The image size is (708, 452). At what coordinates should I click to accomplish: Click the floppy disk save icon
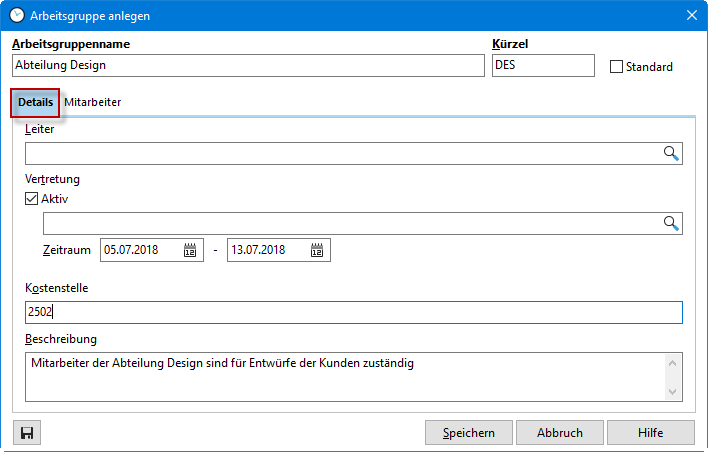point(27,432)
